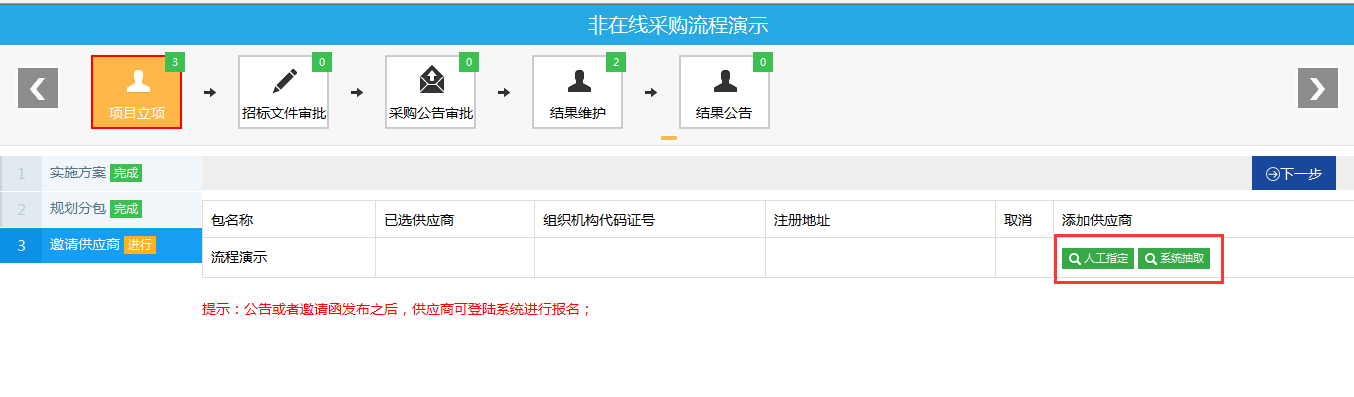
Task: Click the 进行 tag beside 邀请供应商
Action: pos(140,245)
